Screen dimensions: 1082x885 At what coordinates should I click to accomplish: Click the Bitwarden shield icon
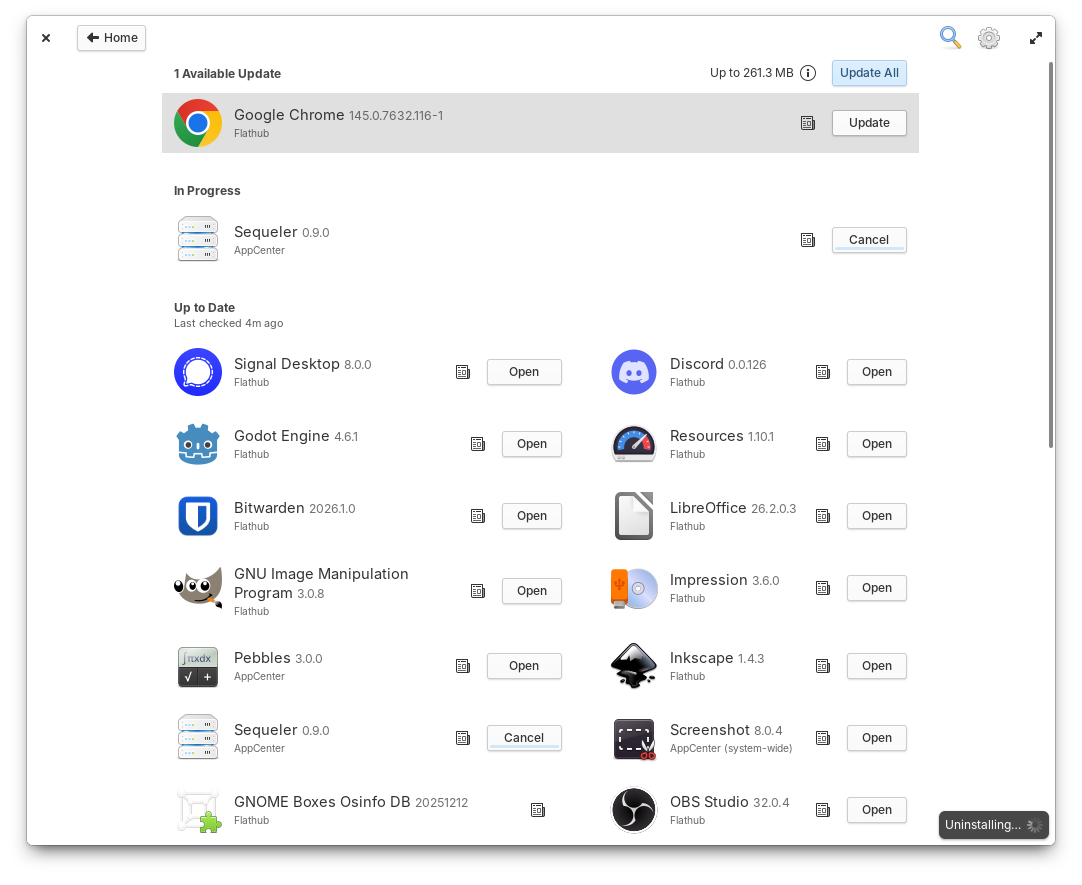(x=198, y=515)
